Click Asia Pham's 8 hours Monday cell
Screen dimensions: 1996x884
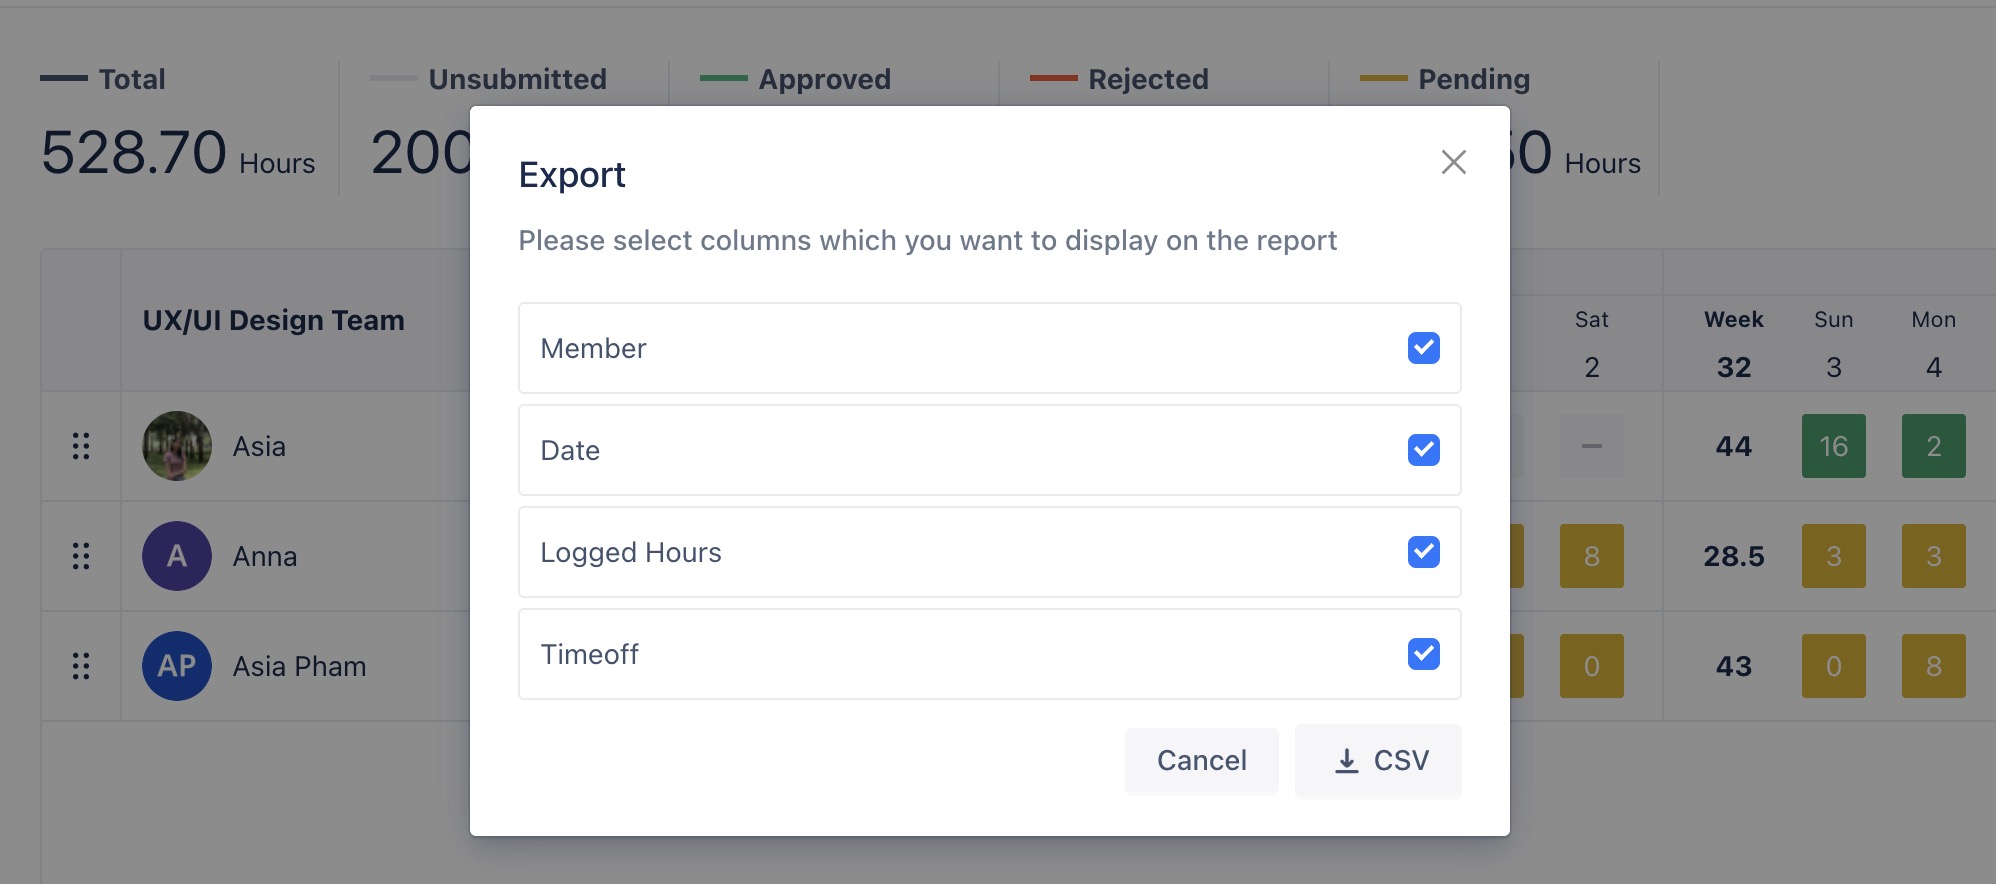coord(1933,666)
